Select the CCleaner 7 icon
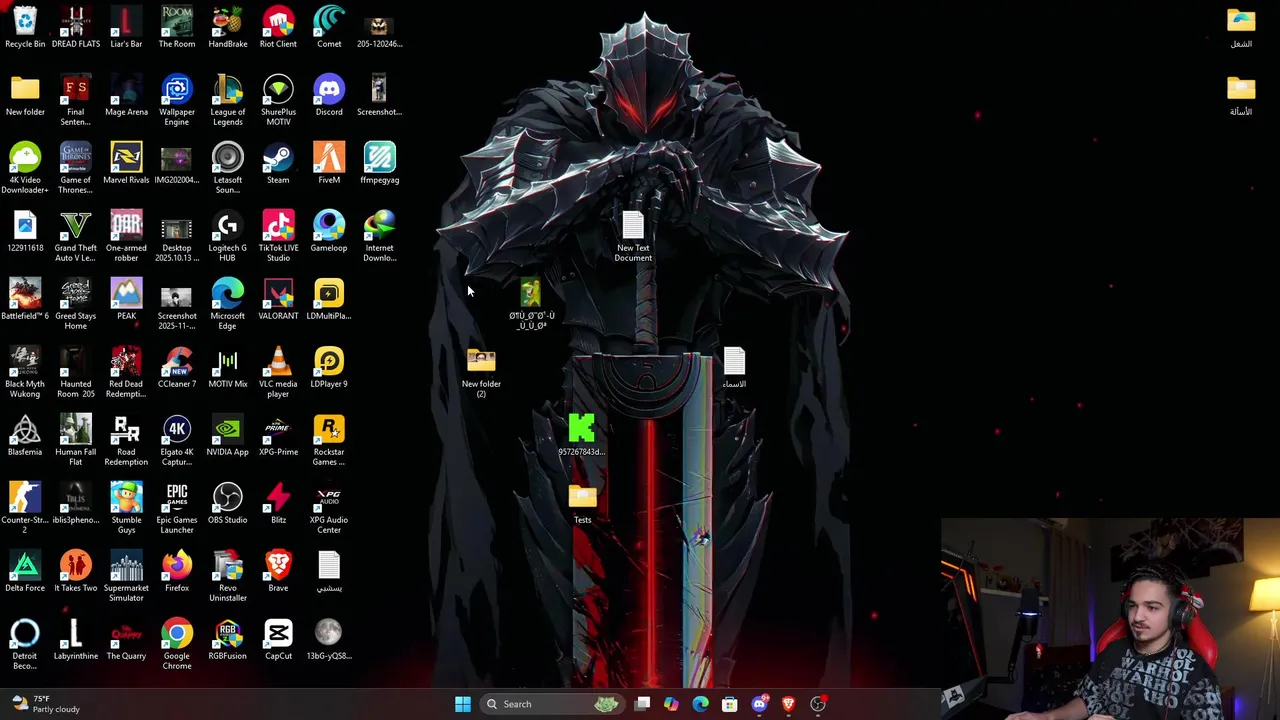The width and height of the screenshot is (1280, 720). coord(177,367)
